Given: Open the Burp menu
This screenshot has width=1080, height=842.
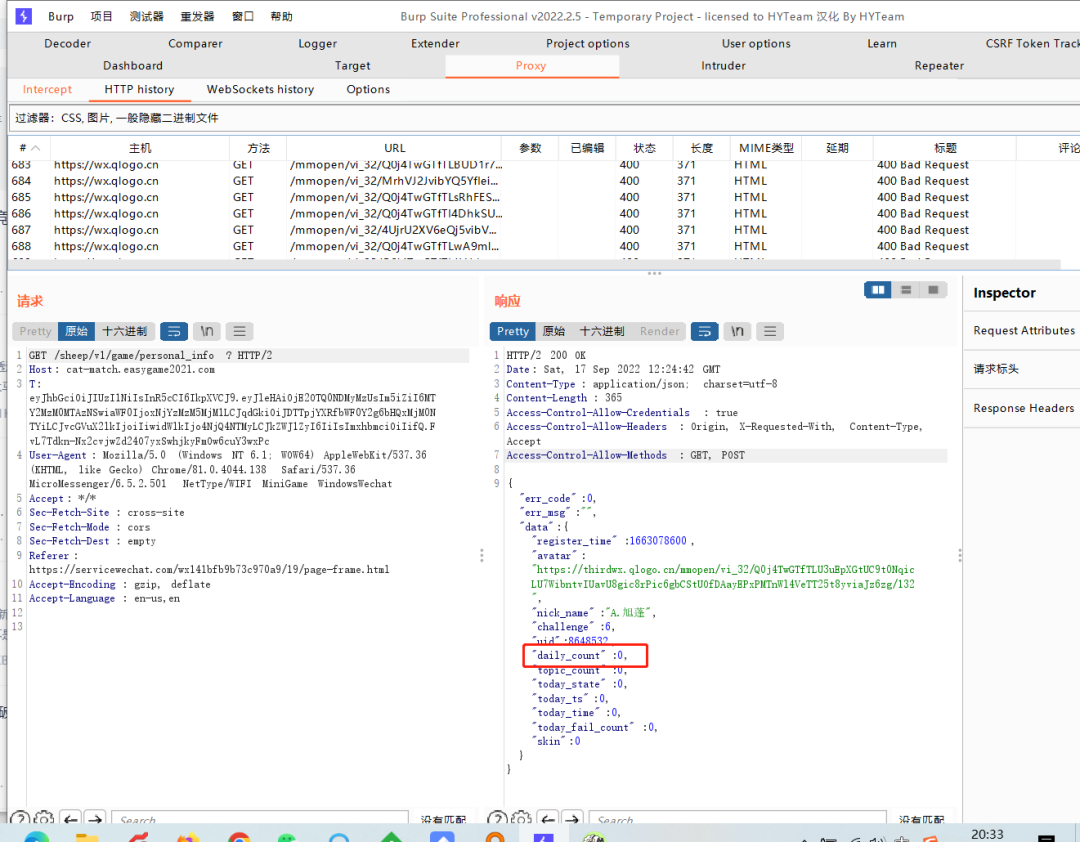Looking at the screenshot, I should (61, 17).
